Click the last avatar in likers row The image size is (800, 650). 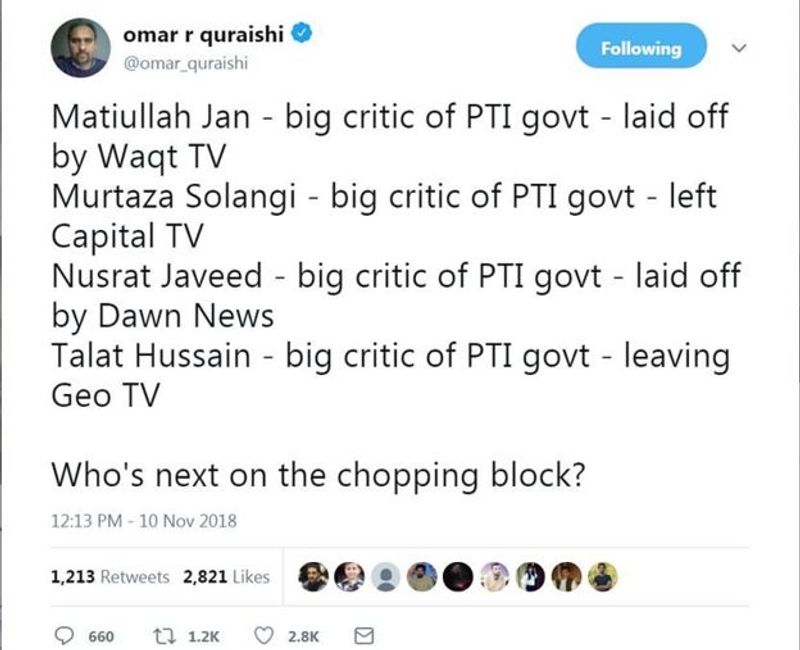[x=603, y=576]
